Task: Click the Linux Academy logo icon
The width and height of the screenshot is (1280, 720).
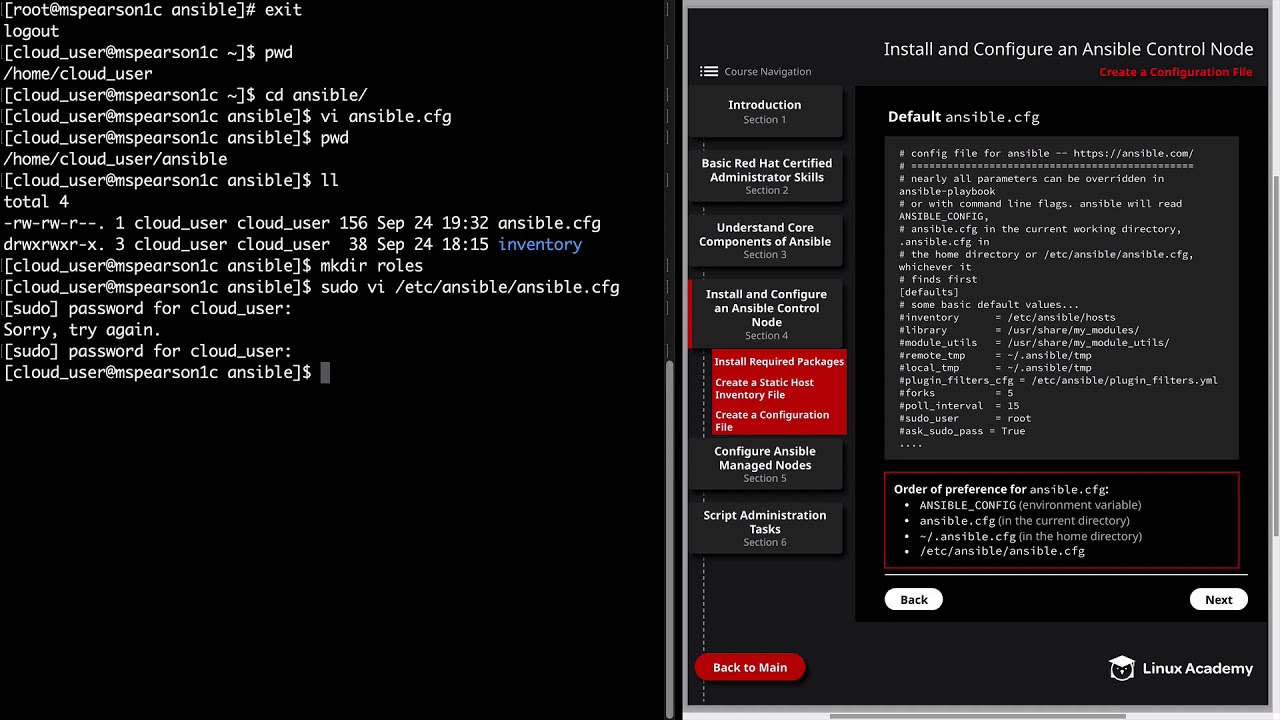Action: 1122,668
